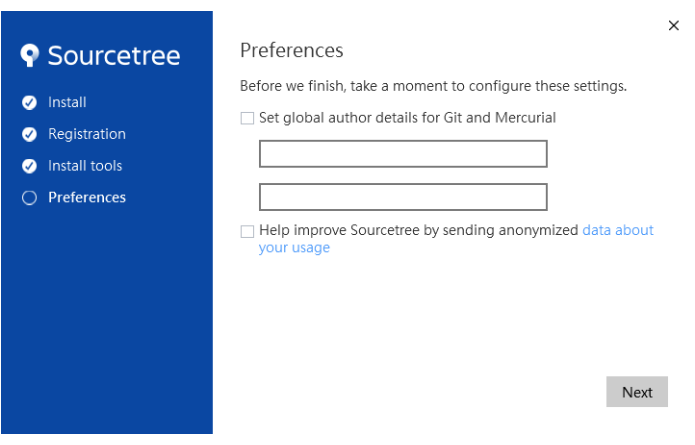
Task: Click the Preferences step circle icon
Action: coord(29,198)
